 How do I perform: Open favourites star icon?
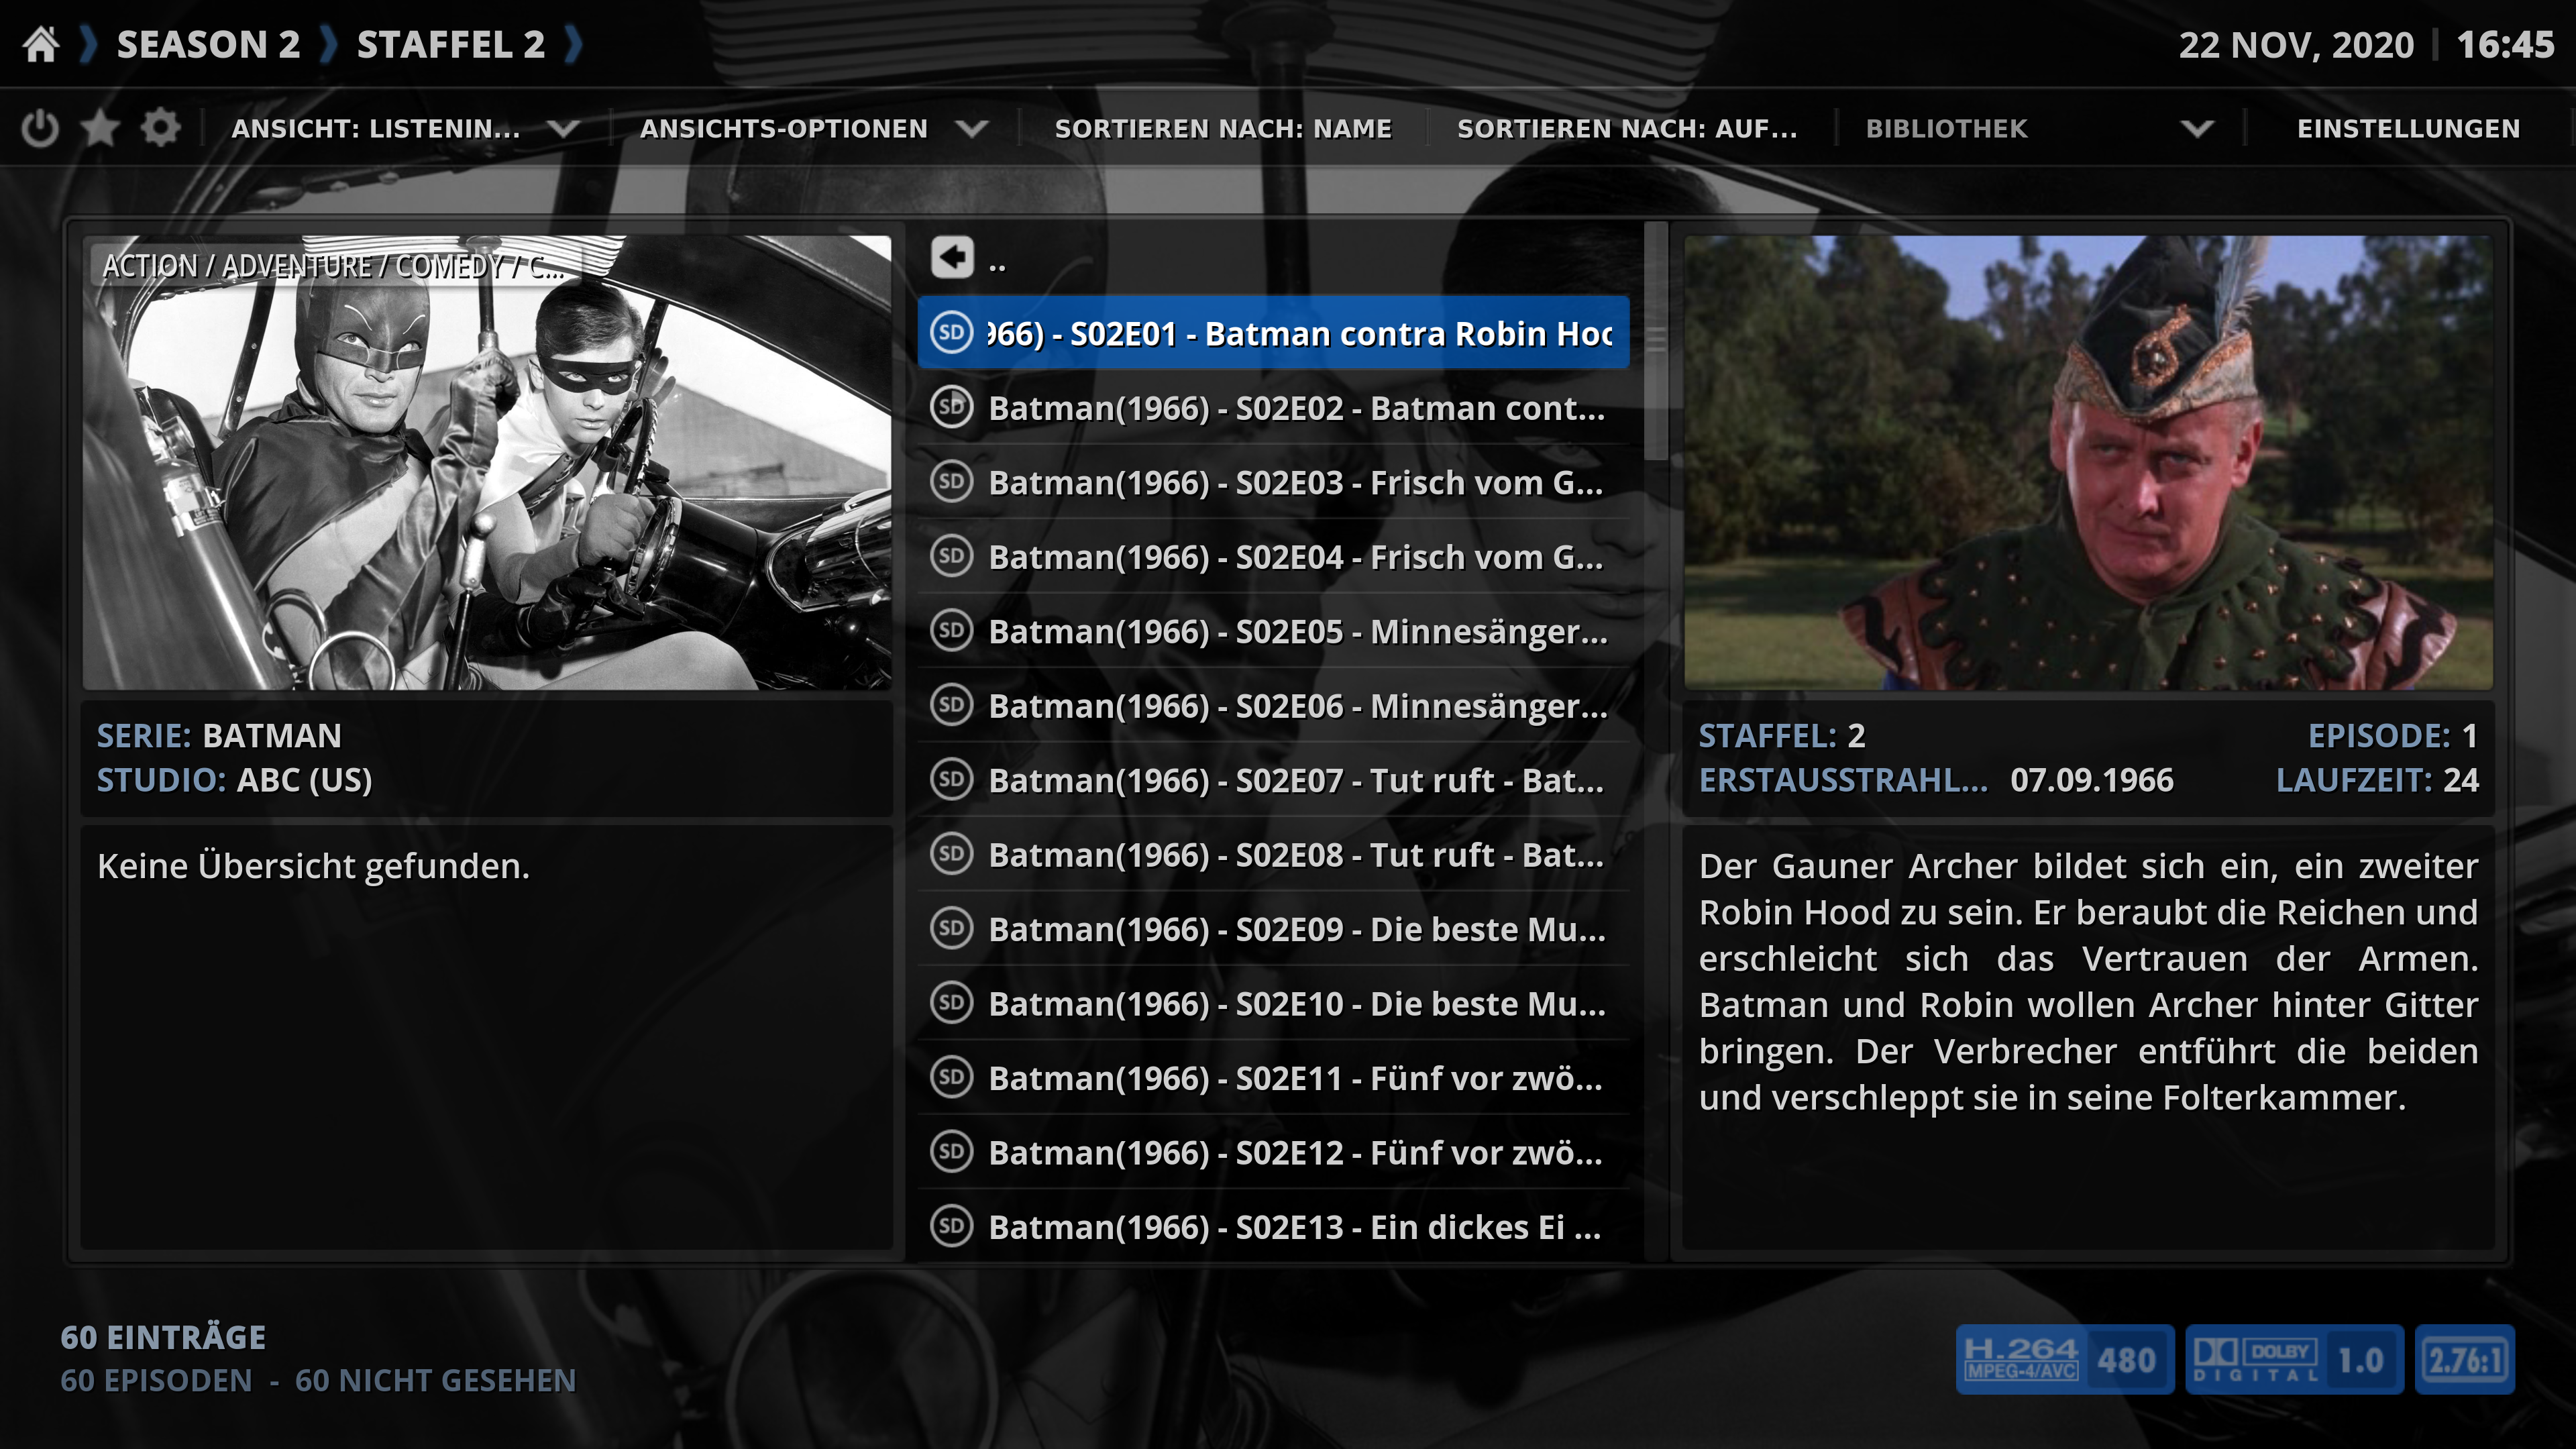pyautogui.click(x=100, y=129)
